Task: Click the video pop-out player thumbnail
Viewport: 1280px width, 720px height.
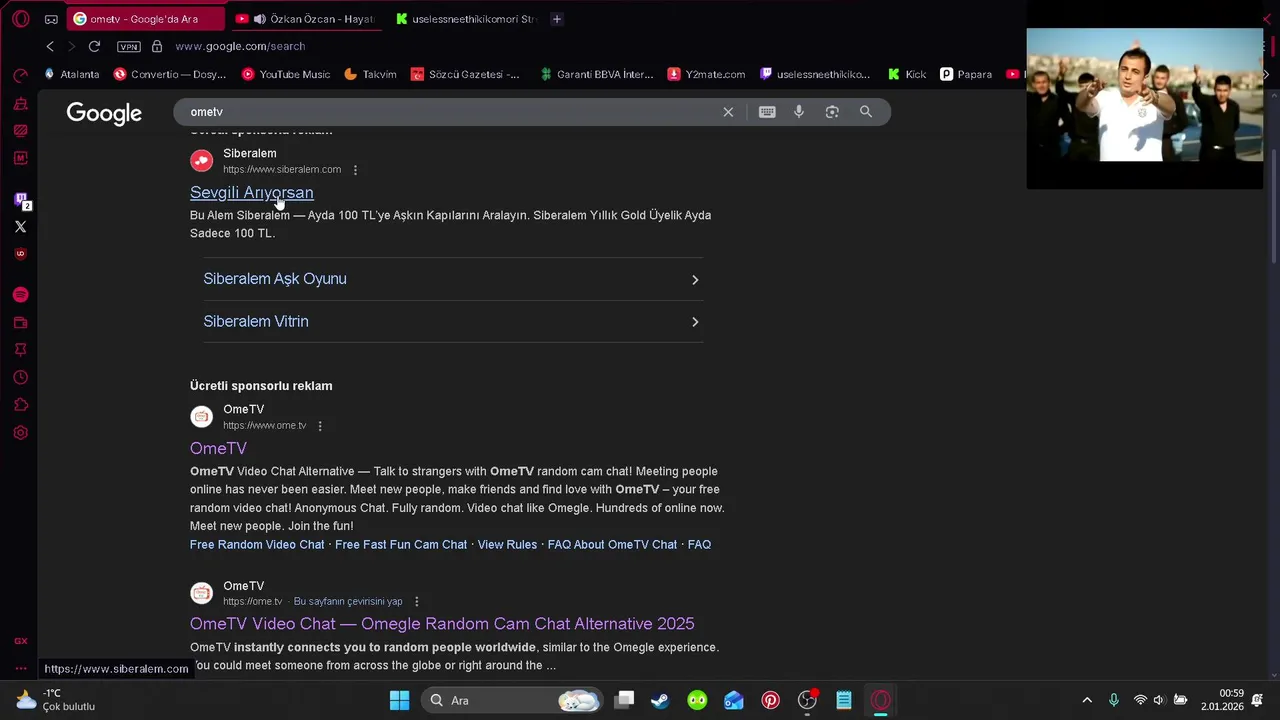Action: point(1145,95)
